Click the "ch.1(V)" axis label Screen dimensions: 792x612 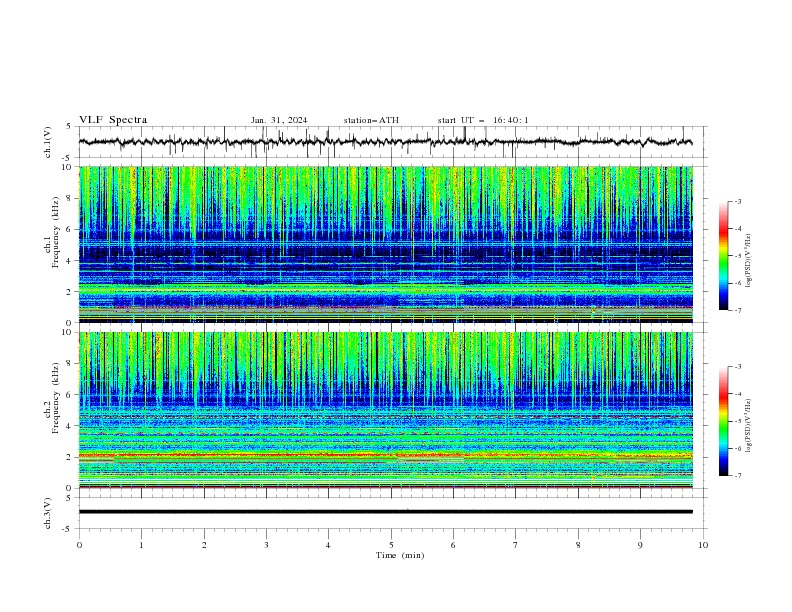48,142
